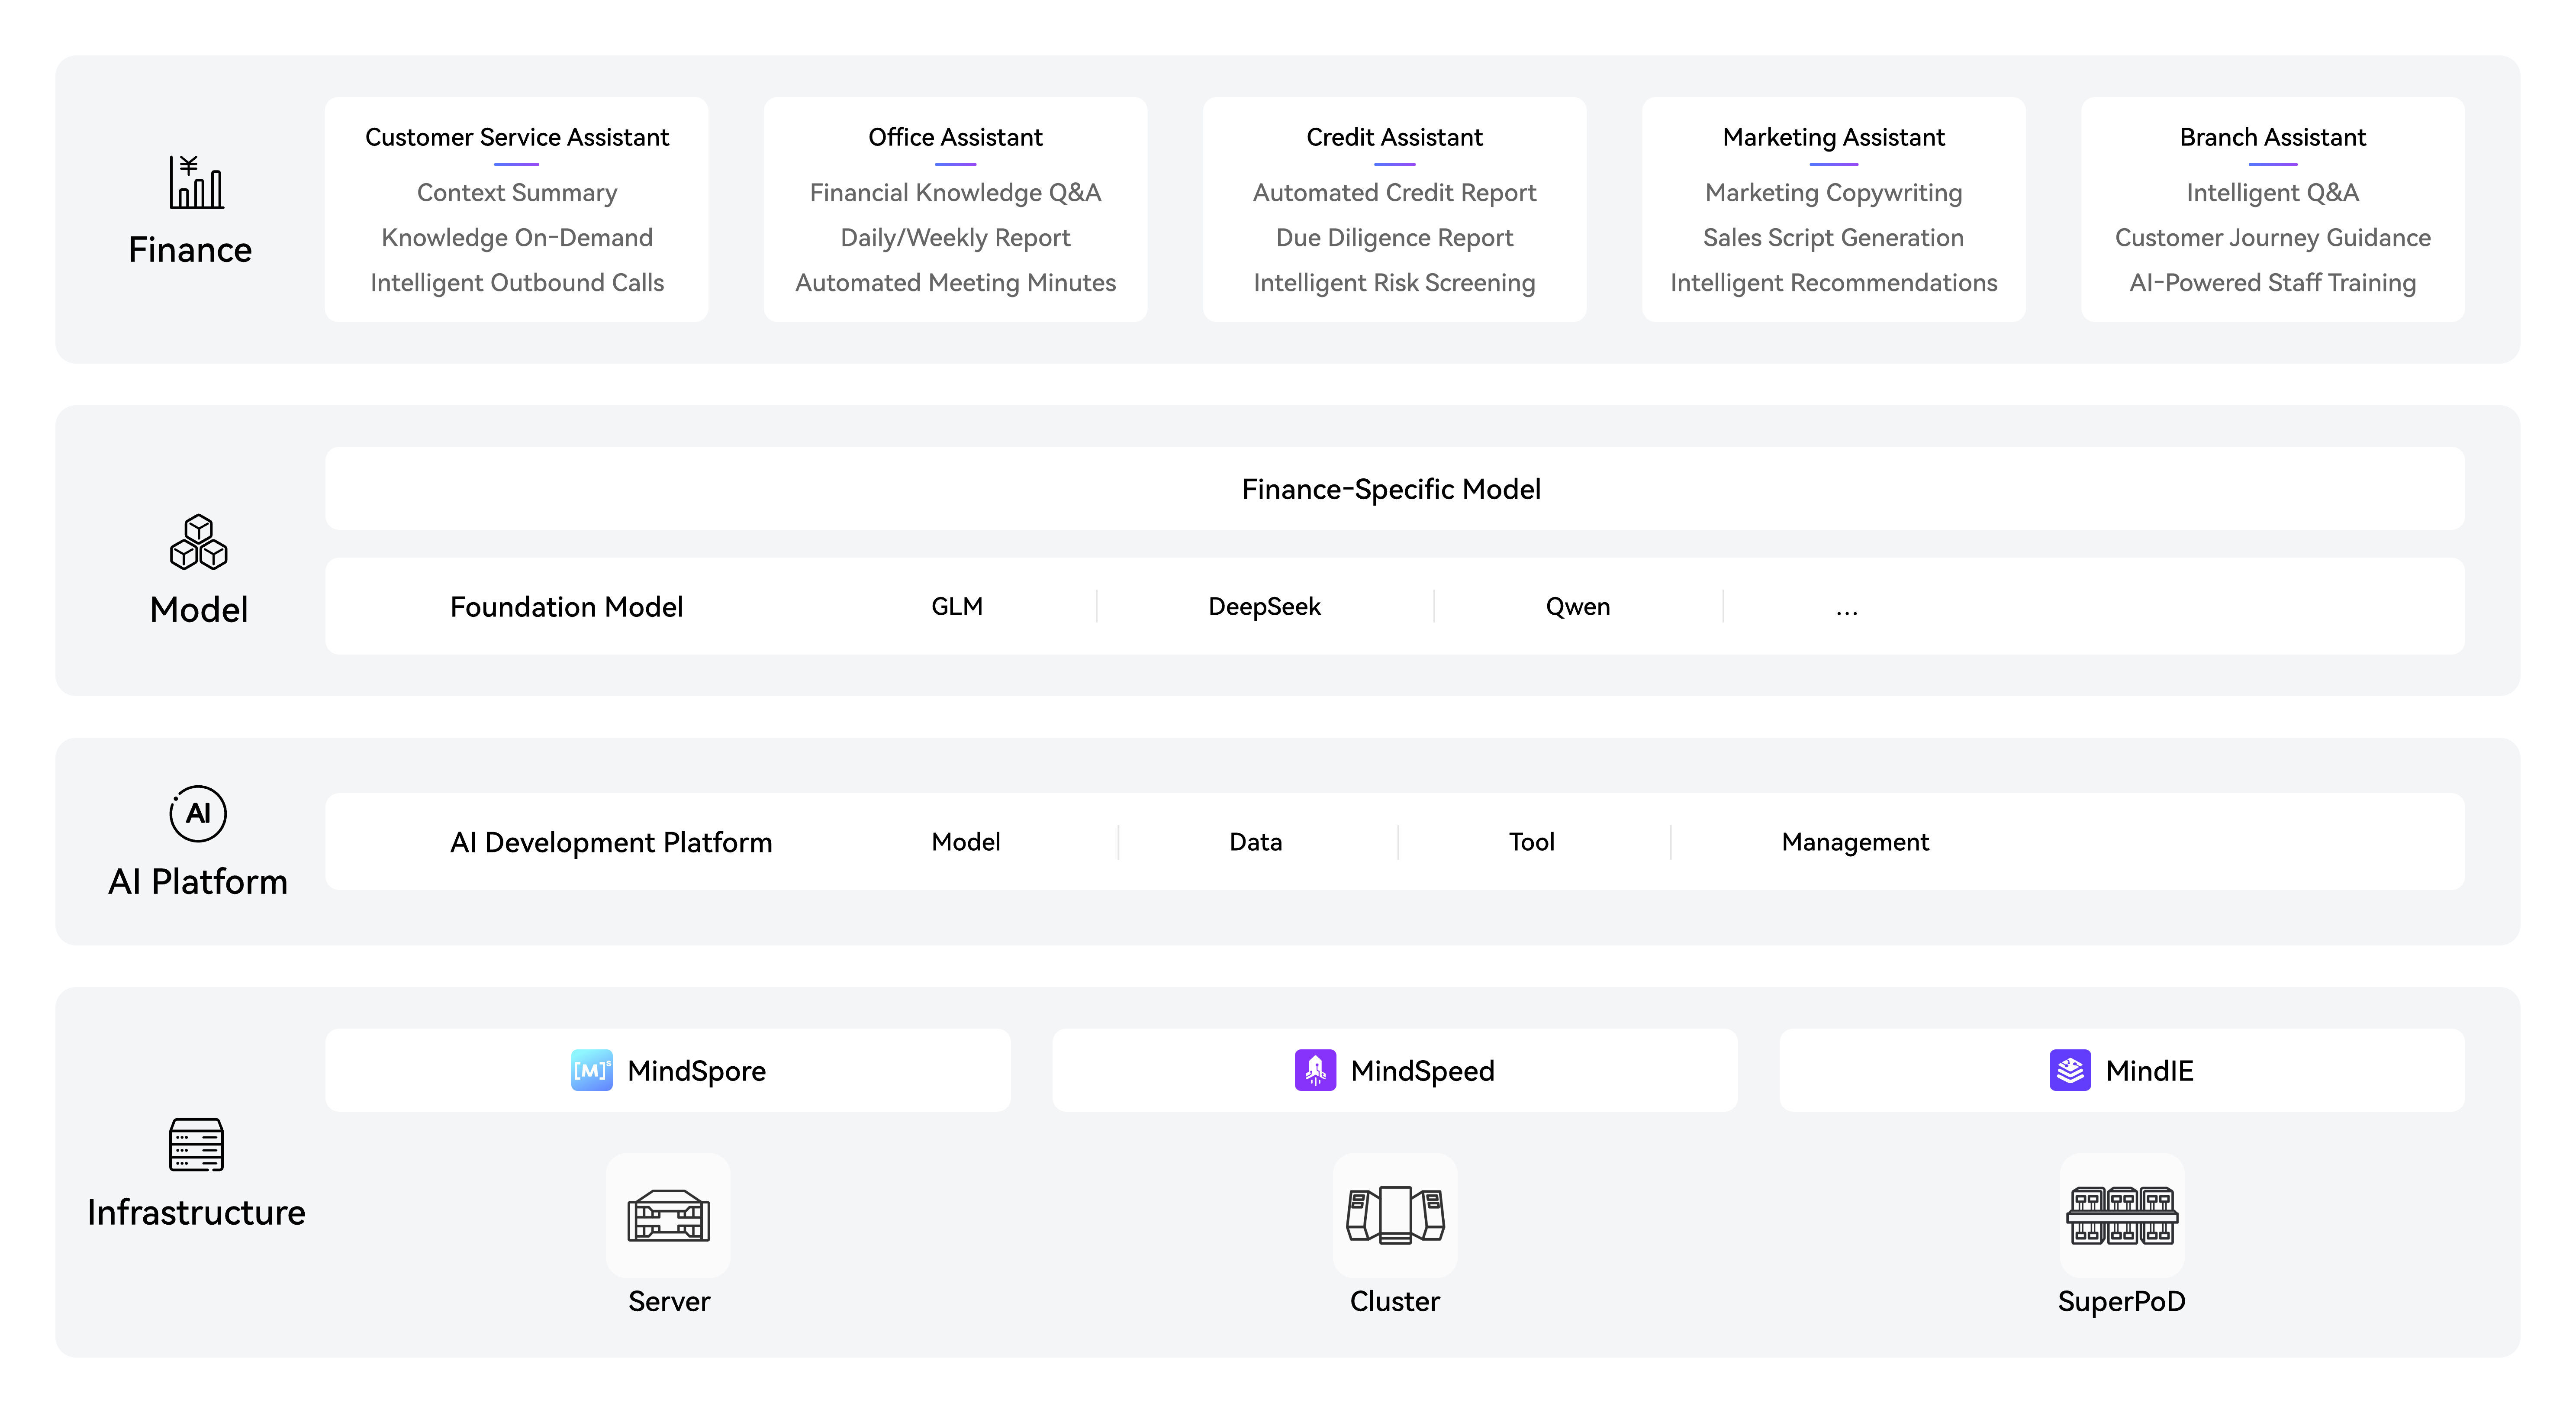Open the Management platform section

1854,842
